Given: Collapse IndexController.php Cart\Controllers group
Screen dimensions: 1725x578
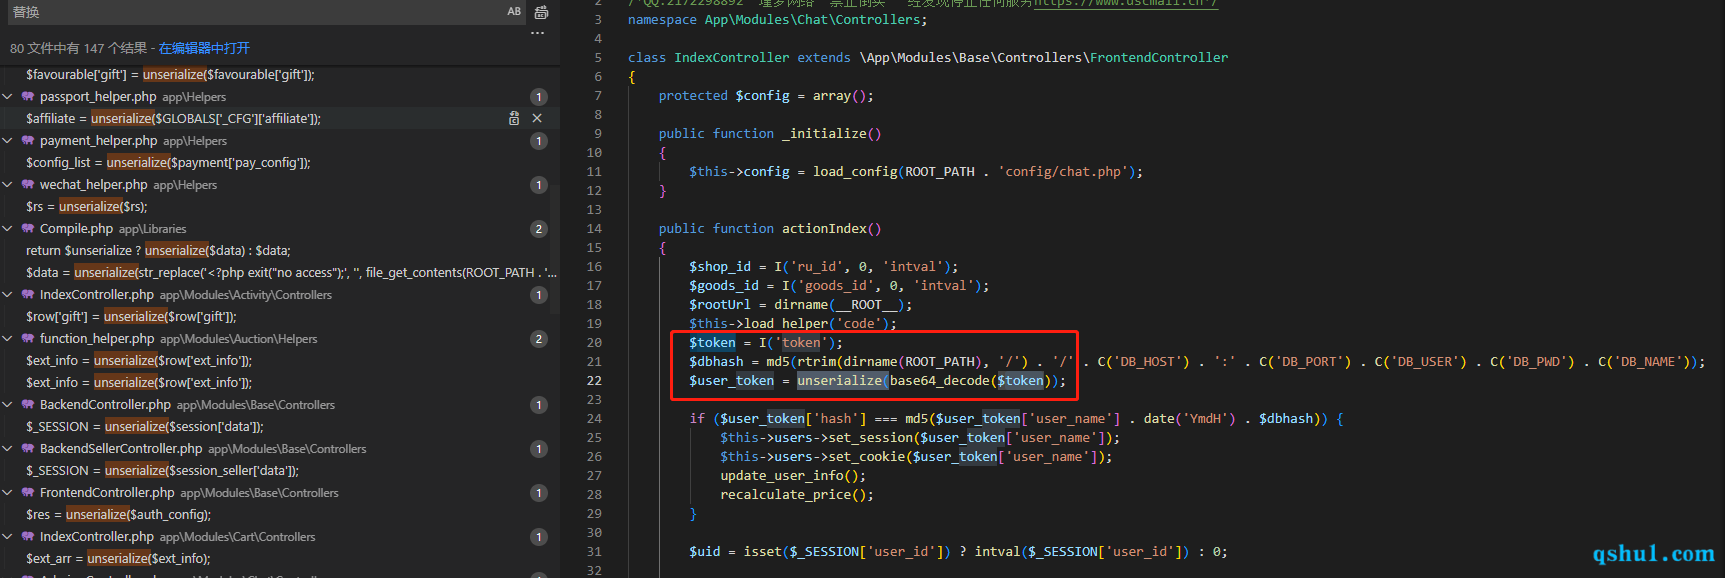Looking at the screenshot, I should [8, 536].
